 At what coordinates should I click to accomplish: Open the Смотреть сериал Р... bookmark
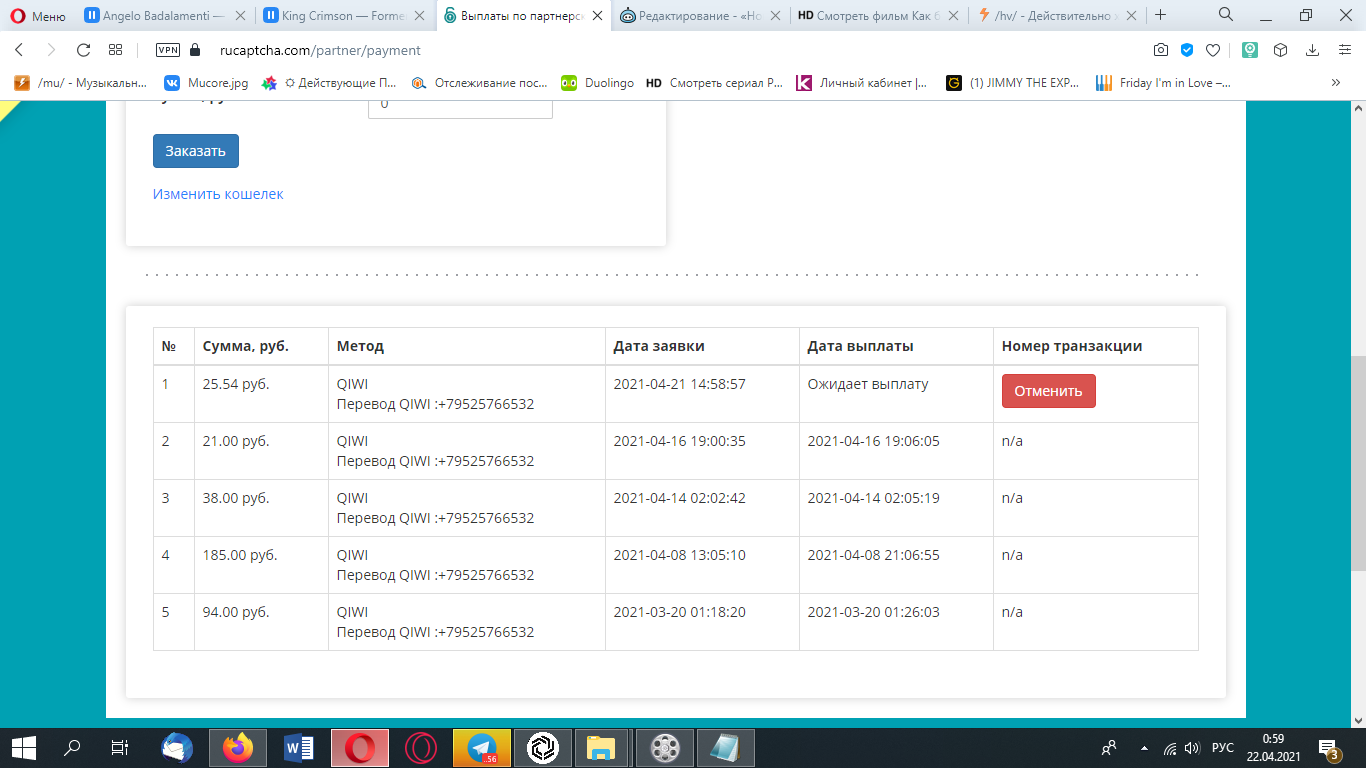tap(714, 83)
